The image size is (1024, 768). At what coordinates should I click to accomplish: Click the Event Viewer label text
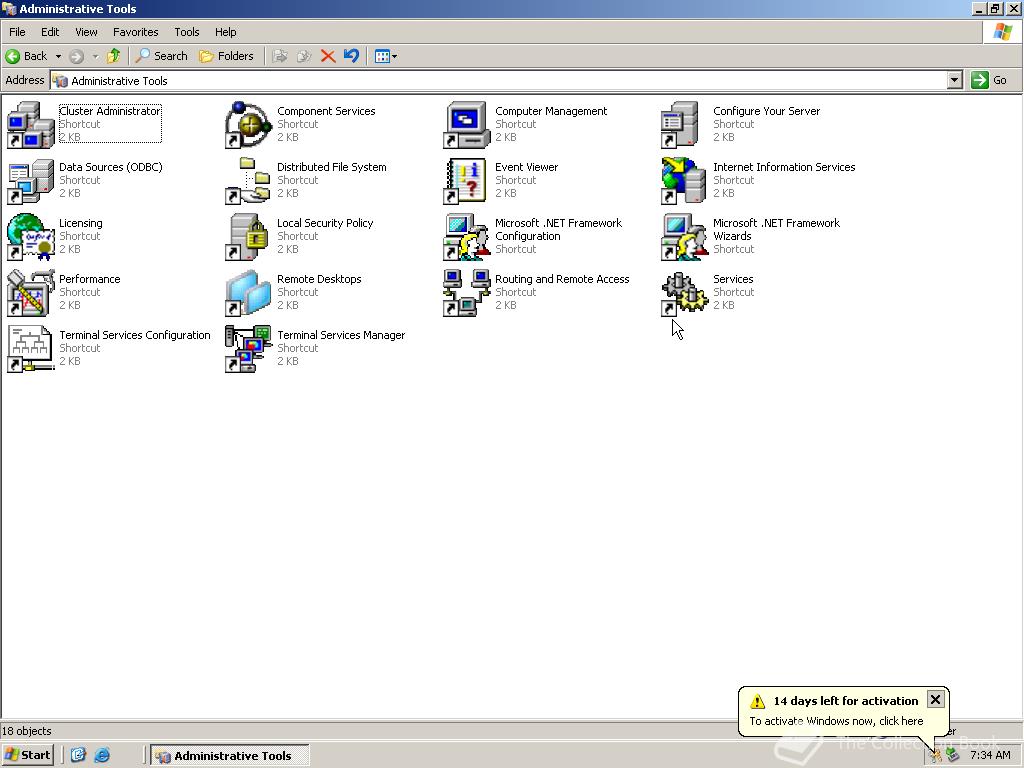pyautogui.click(x=526, y=167)
